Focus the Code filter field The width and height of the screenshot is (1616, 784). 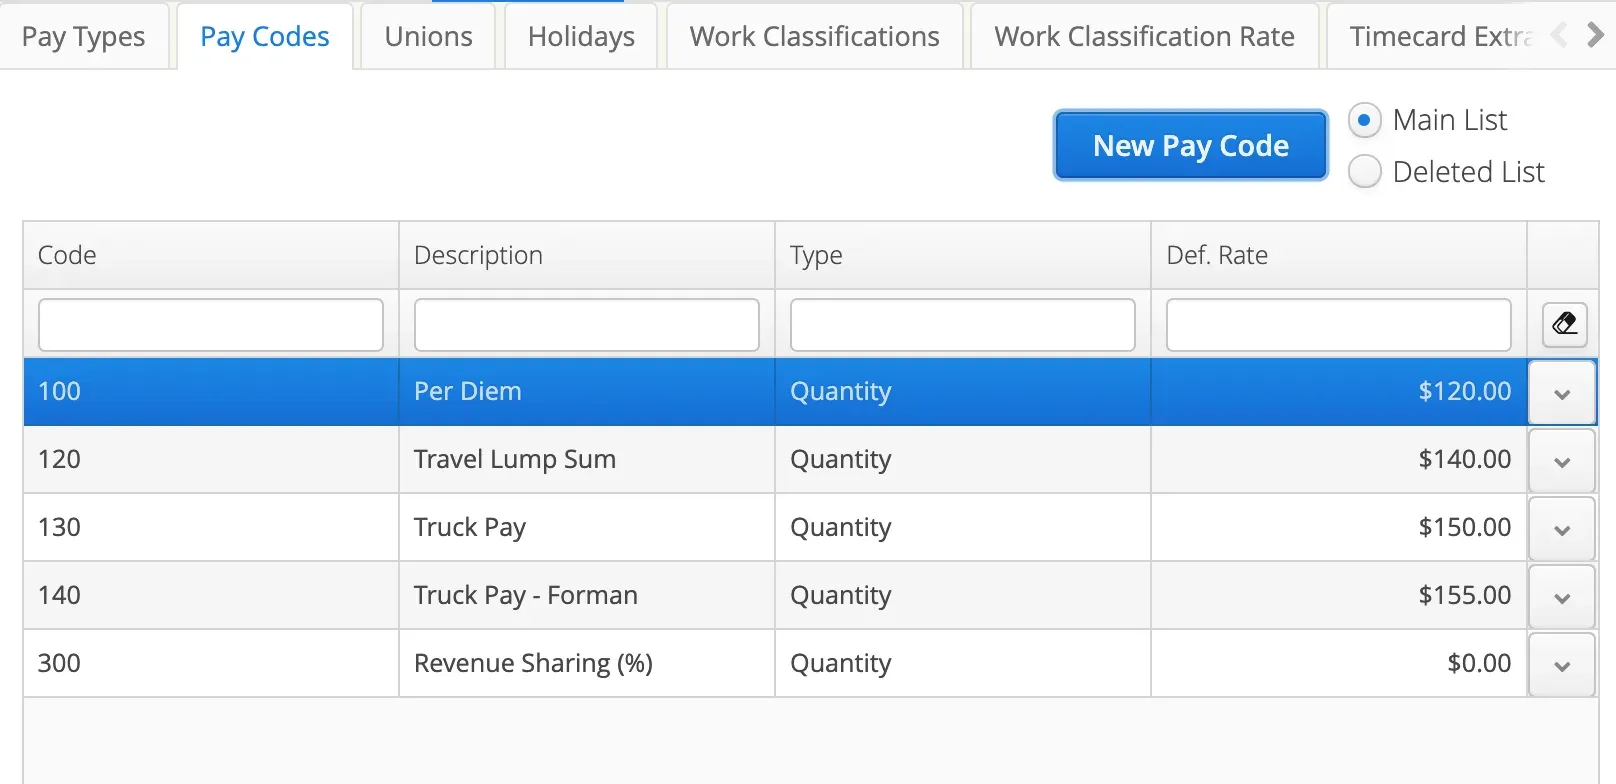pos(211,325)
